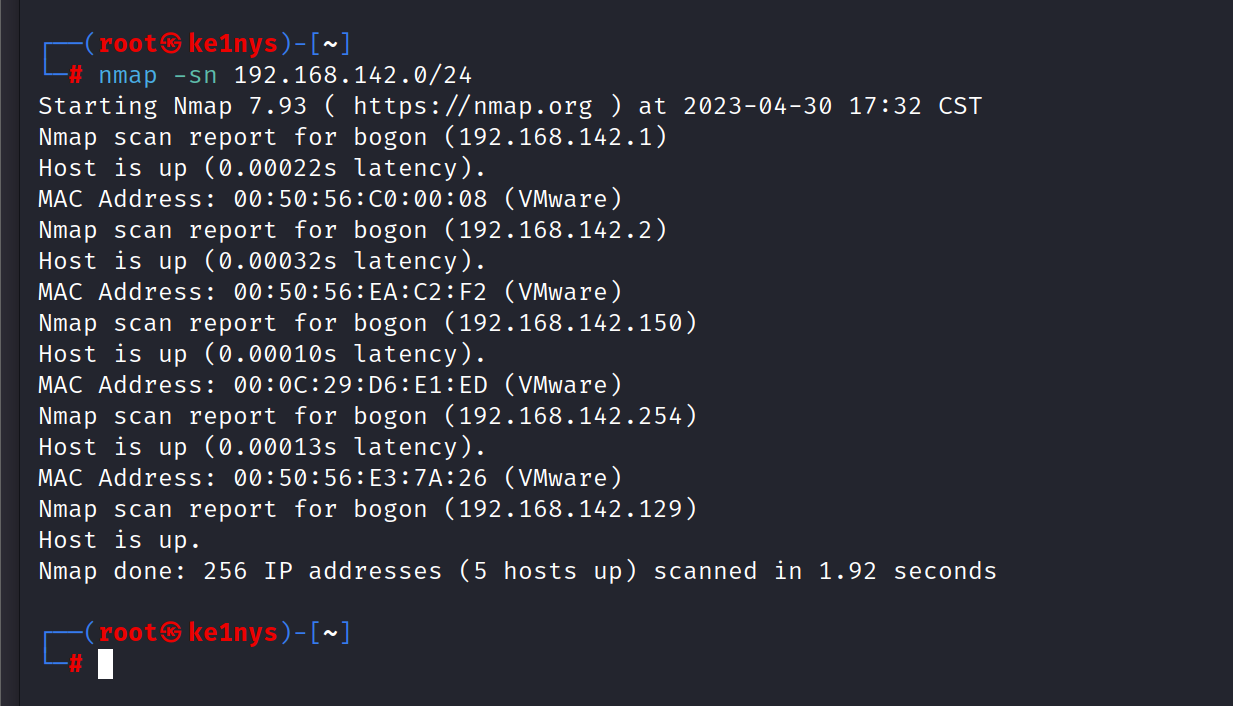Click the IP address 192.168.142.1
Image resolution: width=1233 pixels, height=706 pixels.
click(x=555, y=137)
